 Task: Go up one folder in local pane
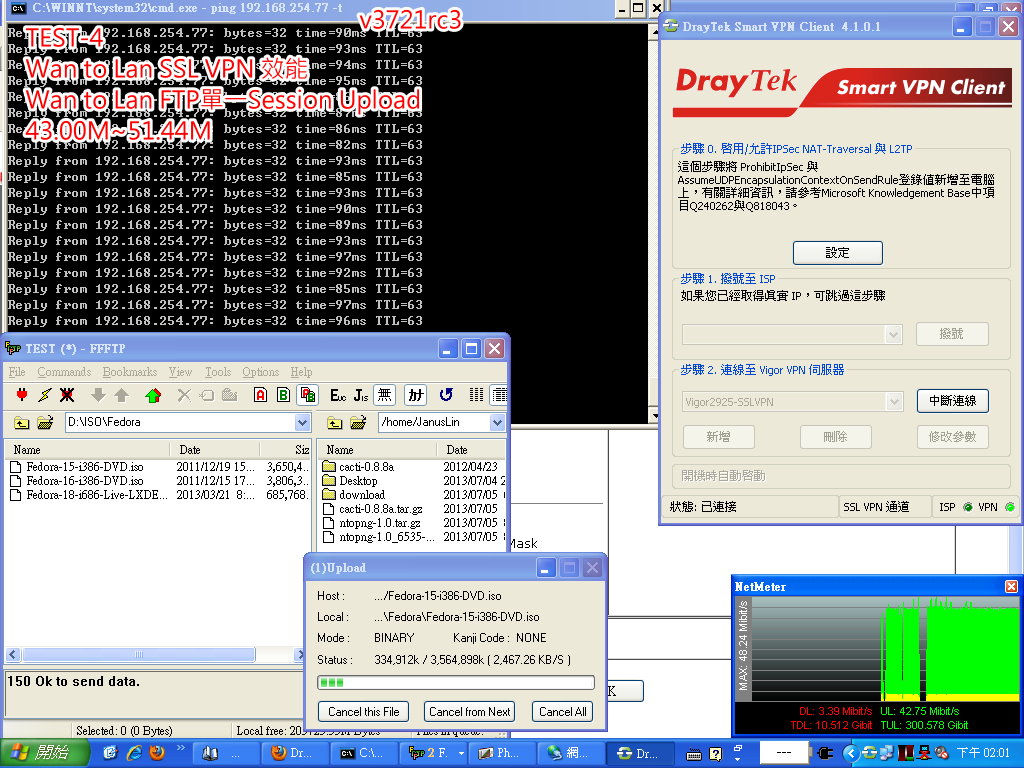22,423
